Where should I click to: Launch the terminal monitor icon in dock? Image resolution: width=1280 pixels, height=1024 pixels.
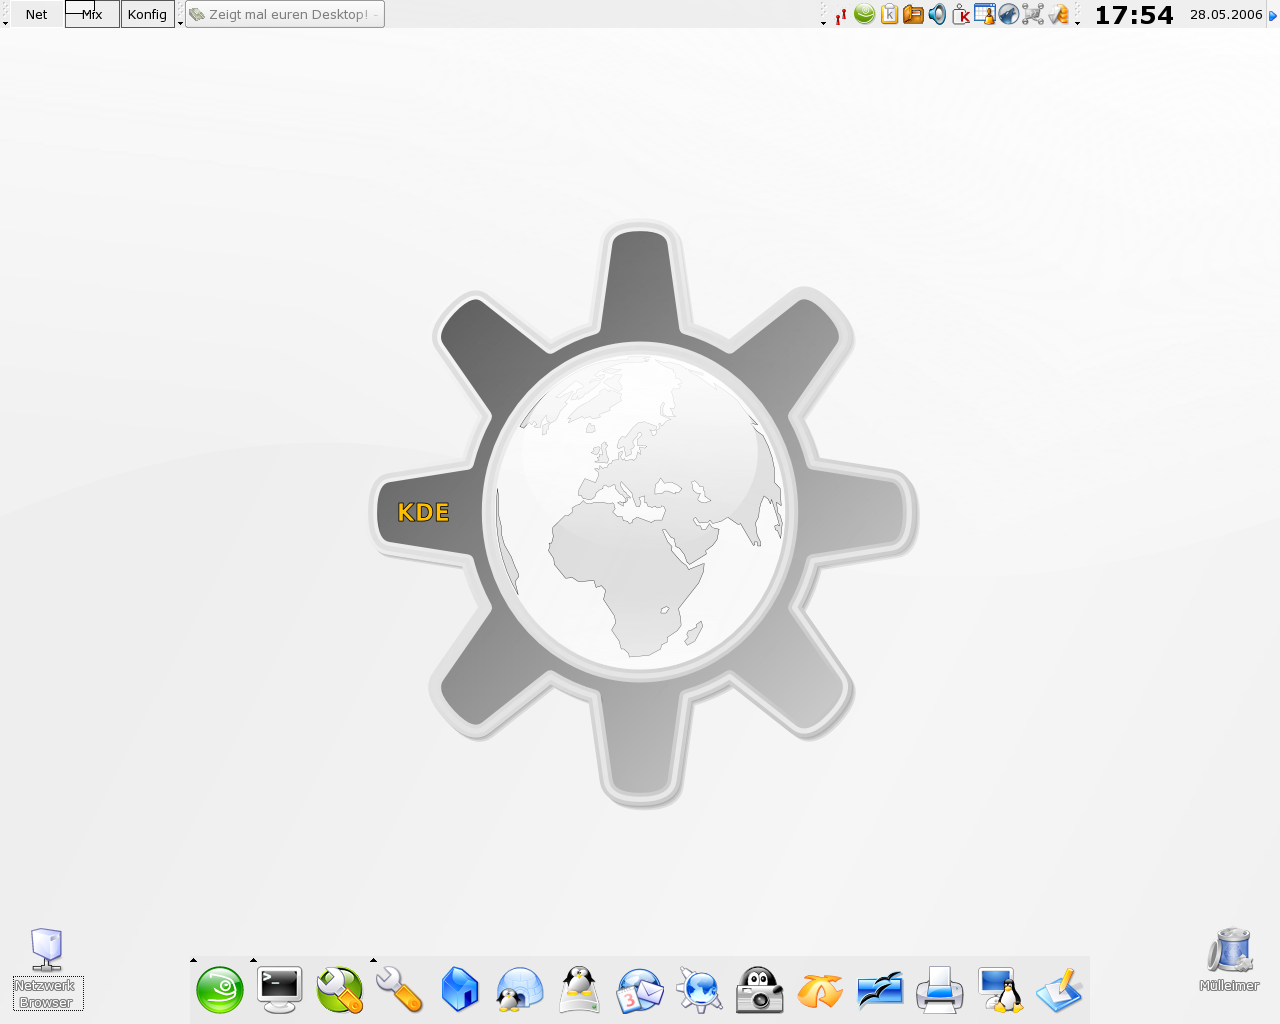click(280, 990)
